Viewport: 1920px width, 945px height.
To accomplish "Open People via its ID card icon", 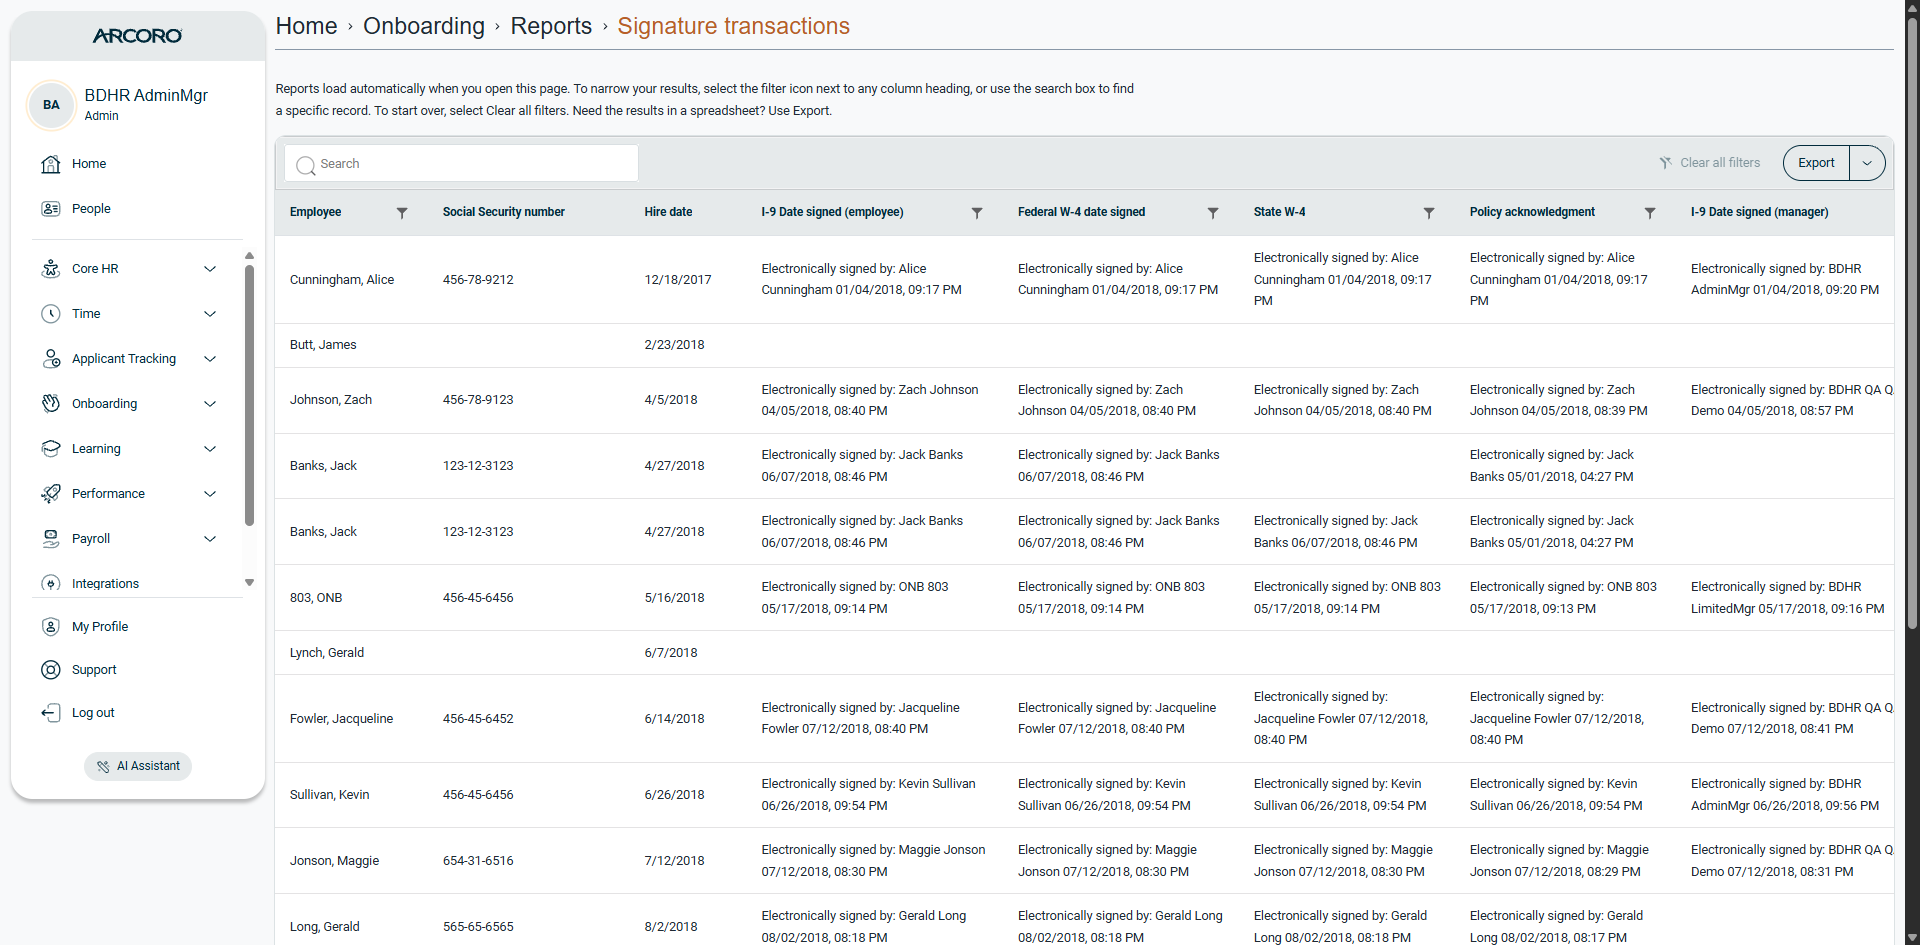I will pyautogui.click(x=51, y=209).
